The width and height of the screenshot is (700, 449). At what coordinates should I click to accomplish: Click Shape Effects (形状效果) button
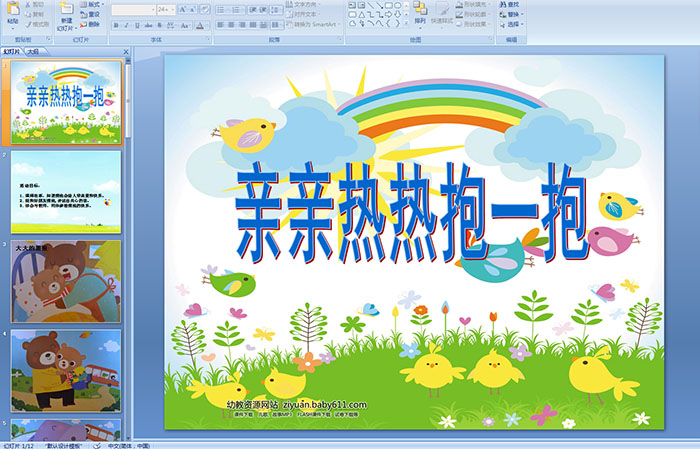(474, 24)
